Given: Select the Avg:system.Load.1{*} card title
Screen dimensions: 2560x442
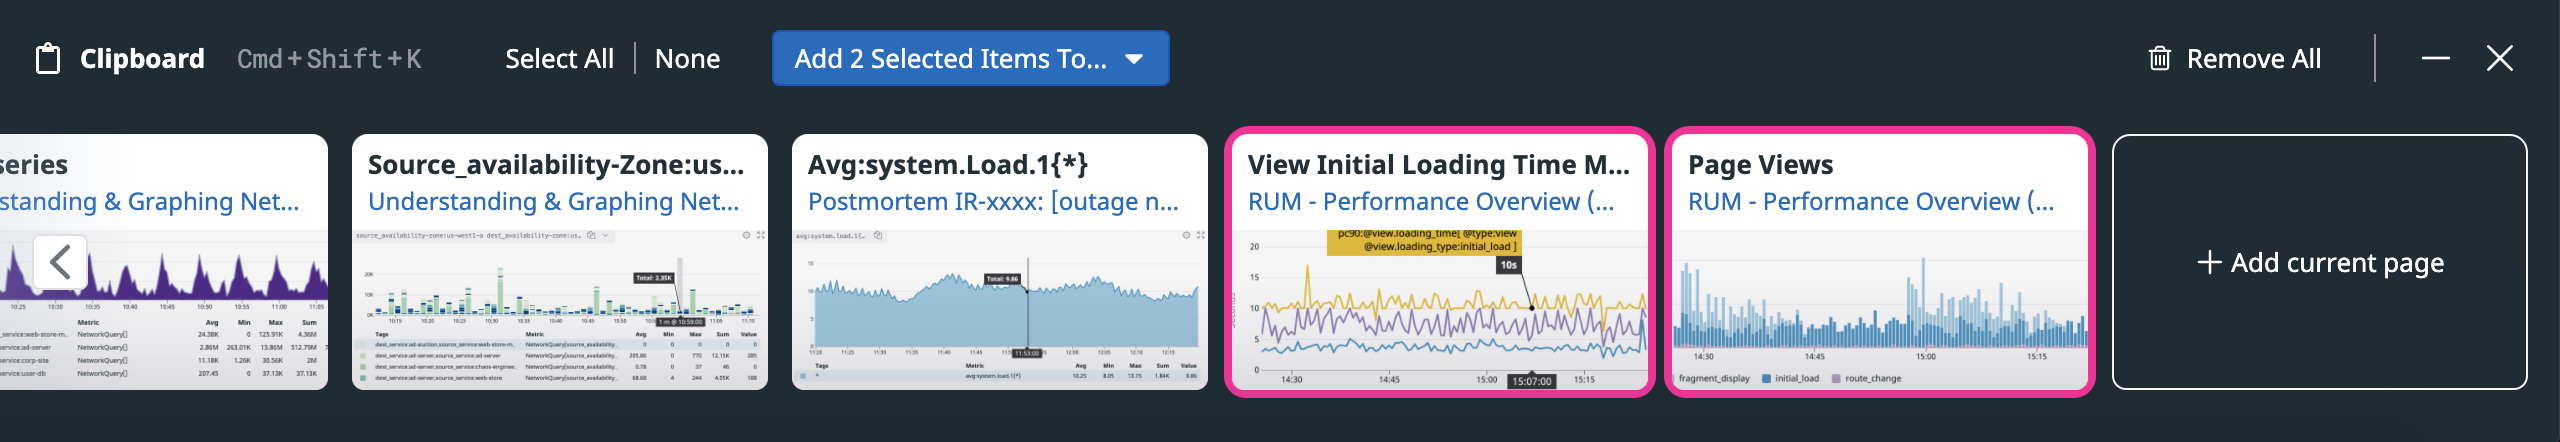Looking at the screenshot, I should tap(948, 164).
